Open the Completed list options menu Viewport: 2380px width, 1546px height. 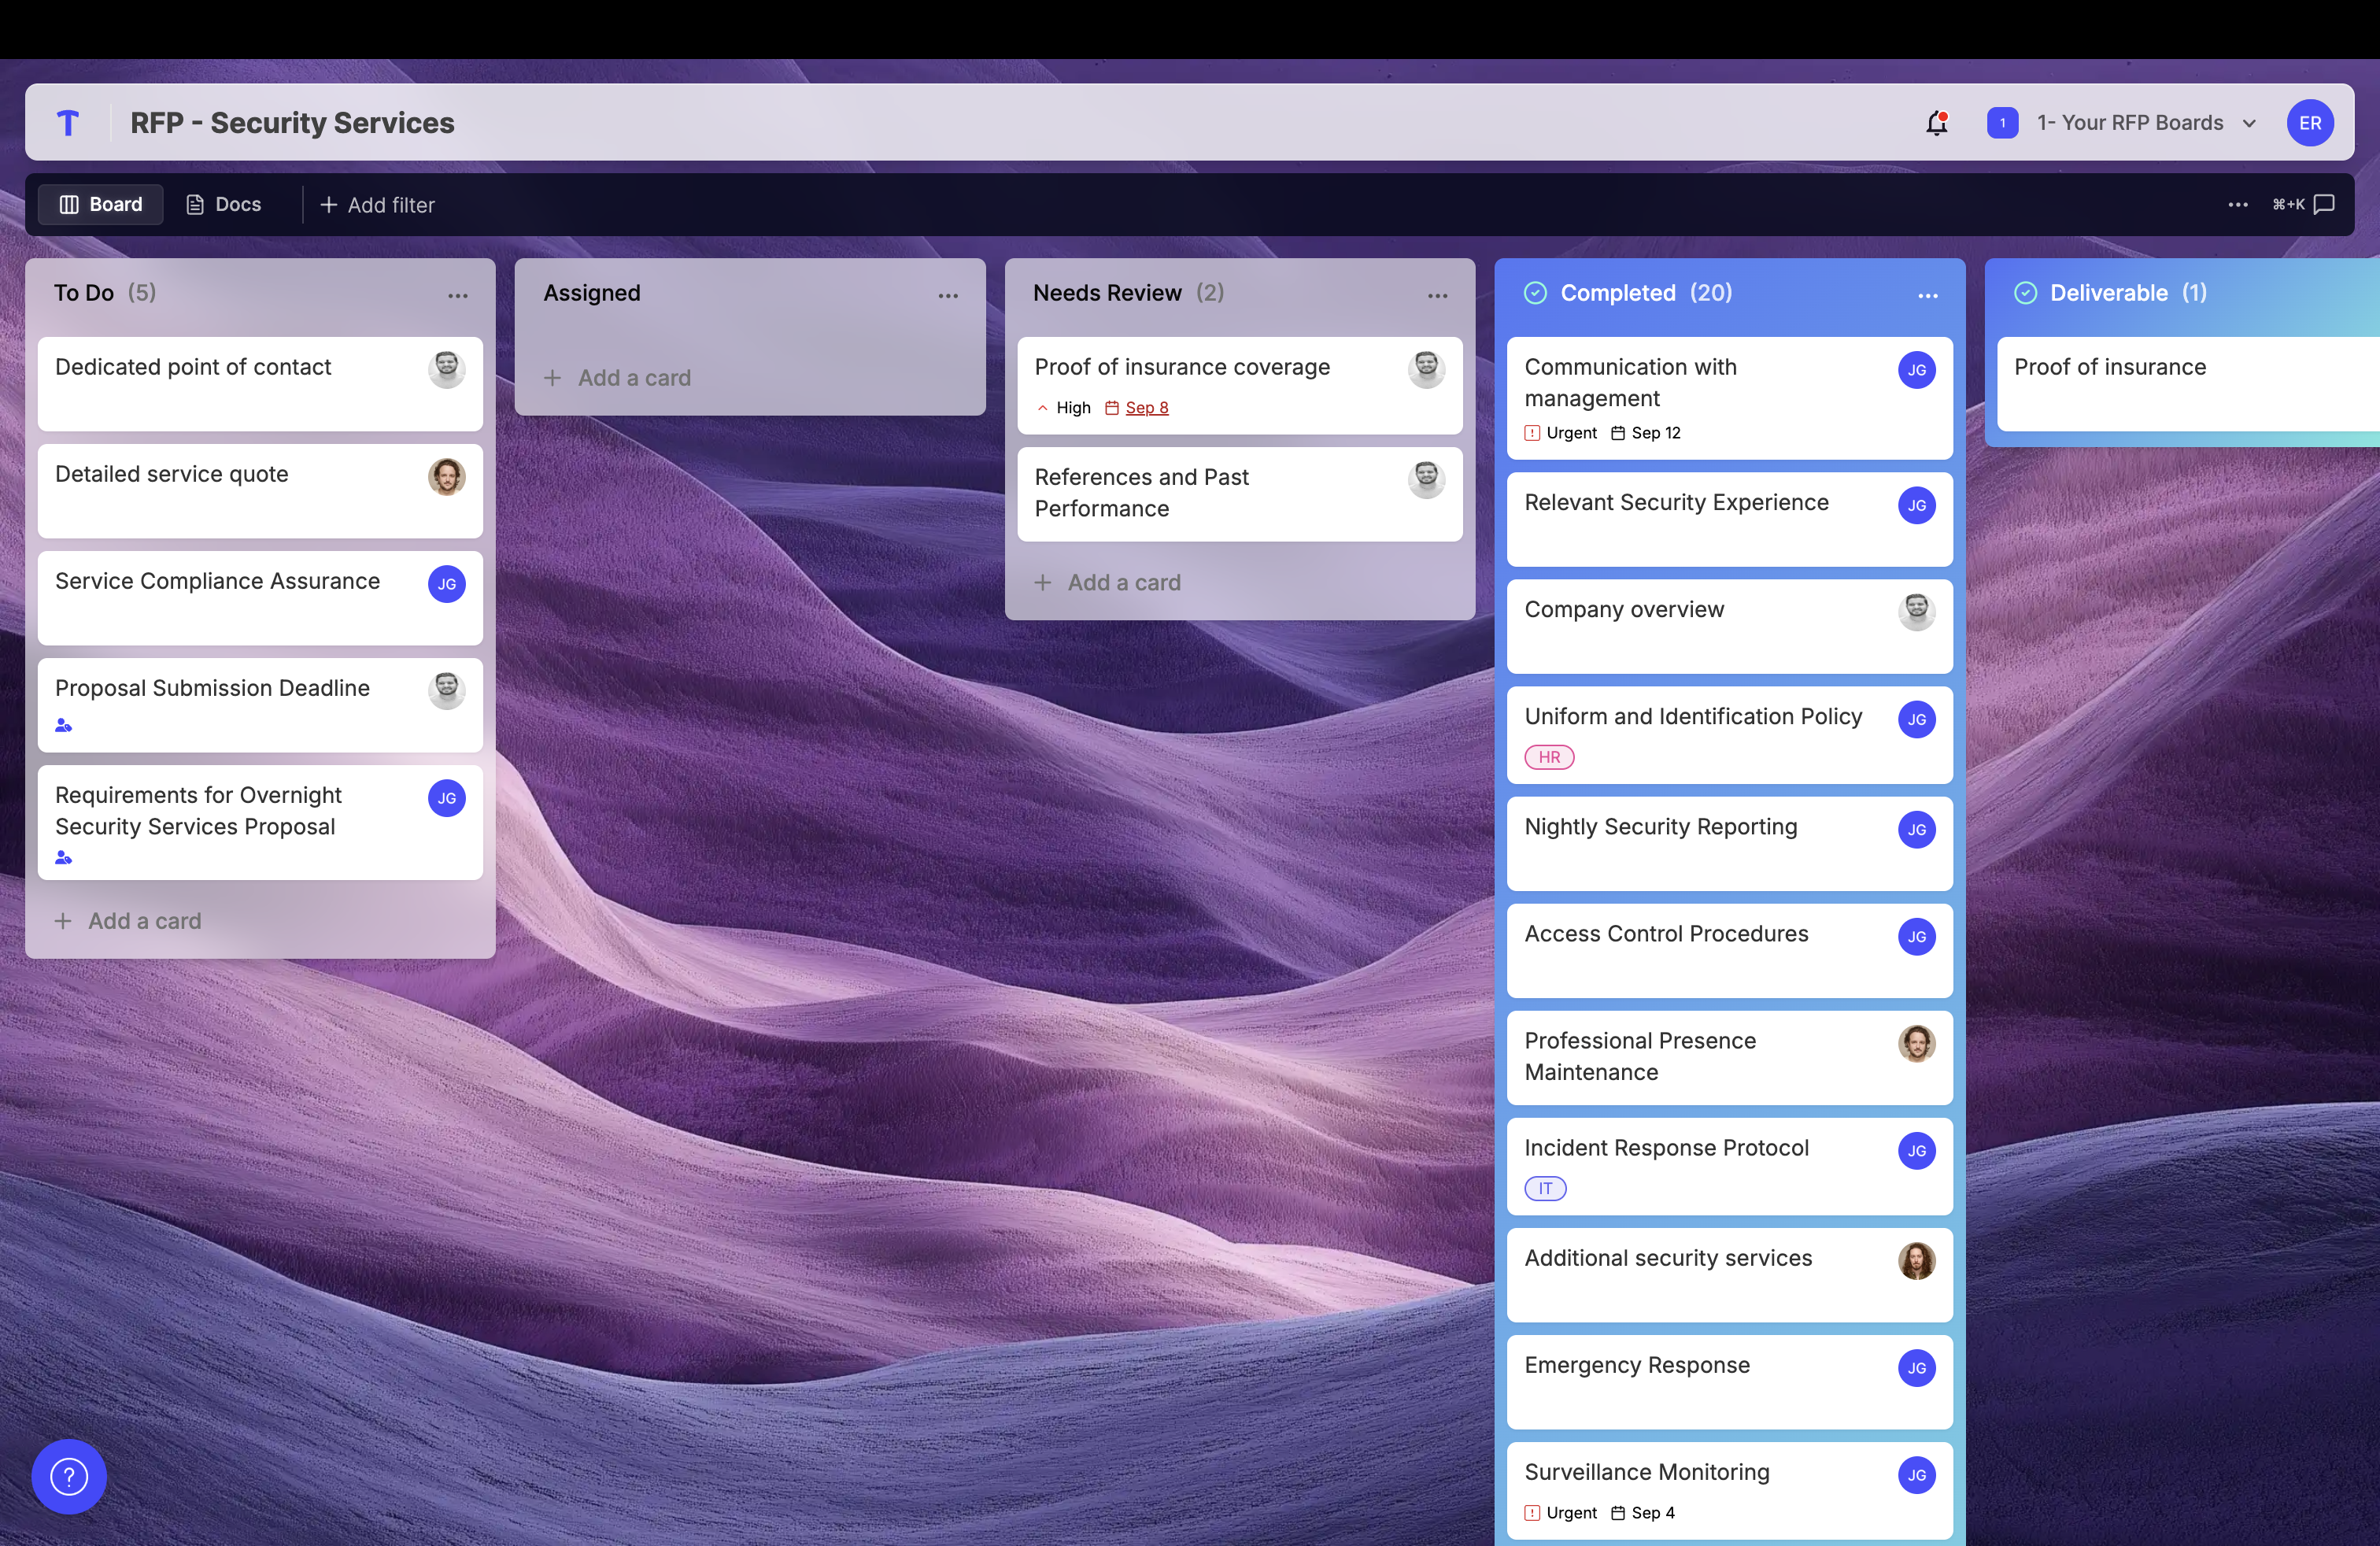1927,296
